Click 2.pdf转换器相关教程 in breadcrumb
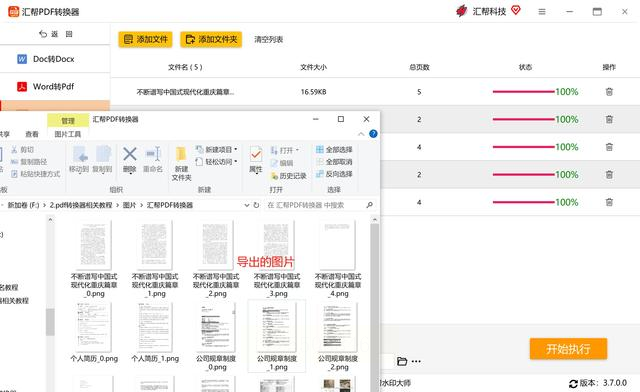 pyautogui.click(x=81, y=205)
